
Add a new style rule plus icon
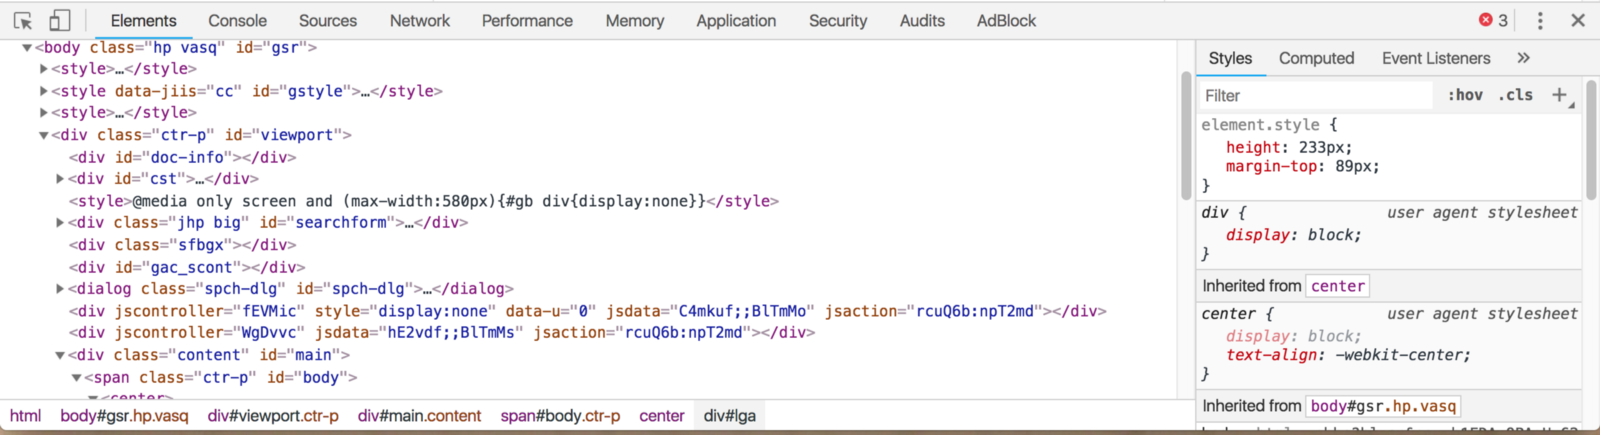1559,95
